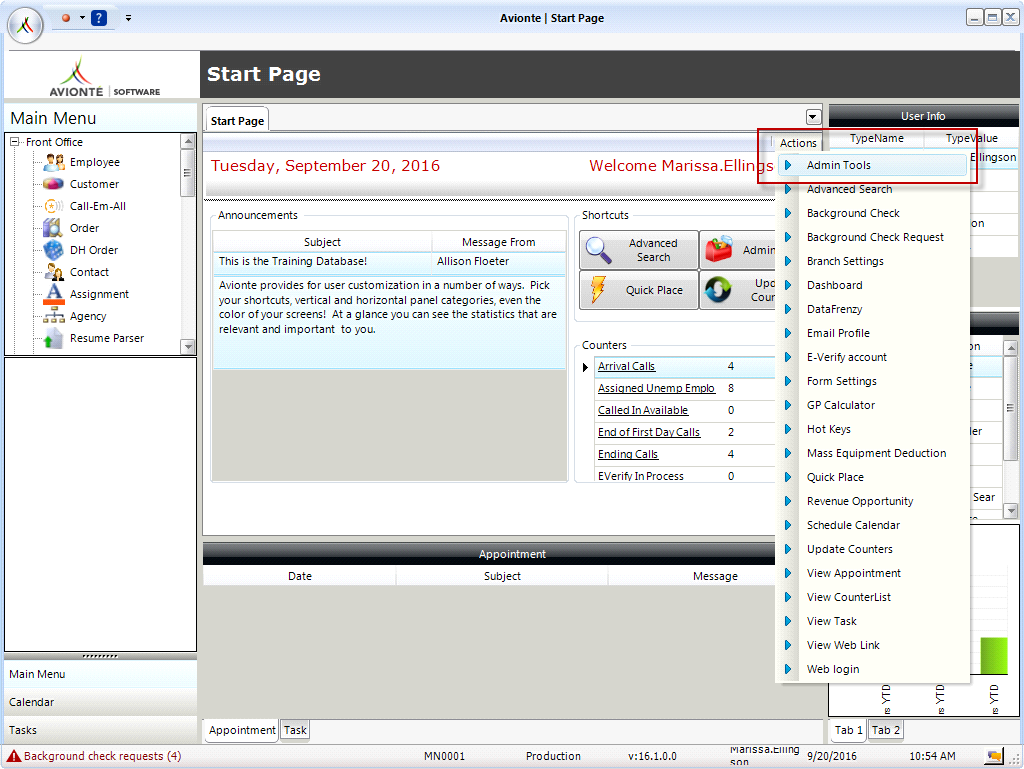
Task: Open Contact from the Main Menu tree
Action: 89,272
